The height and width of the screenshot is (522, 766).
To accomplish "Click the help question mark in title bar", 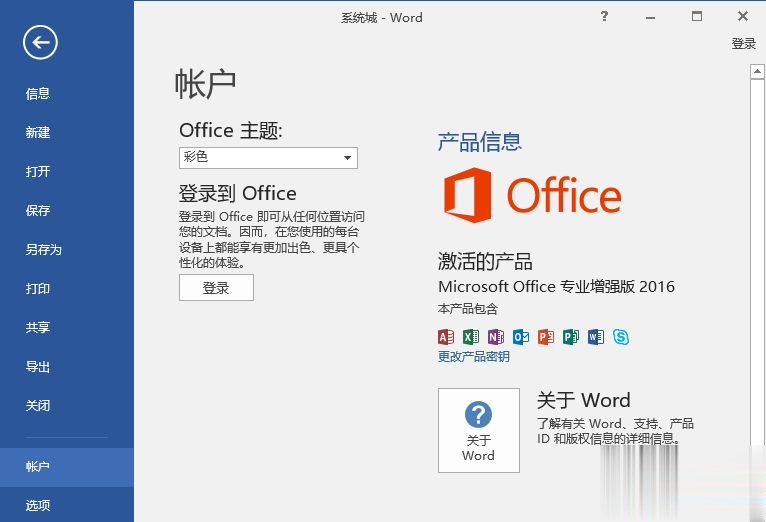I will (x=604, y=16).
